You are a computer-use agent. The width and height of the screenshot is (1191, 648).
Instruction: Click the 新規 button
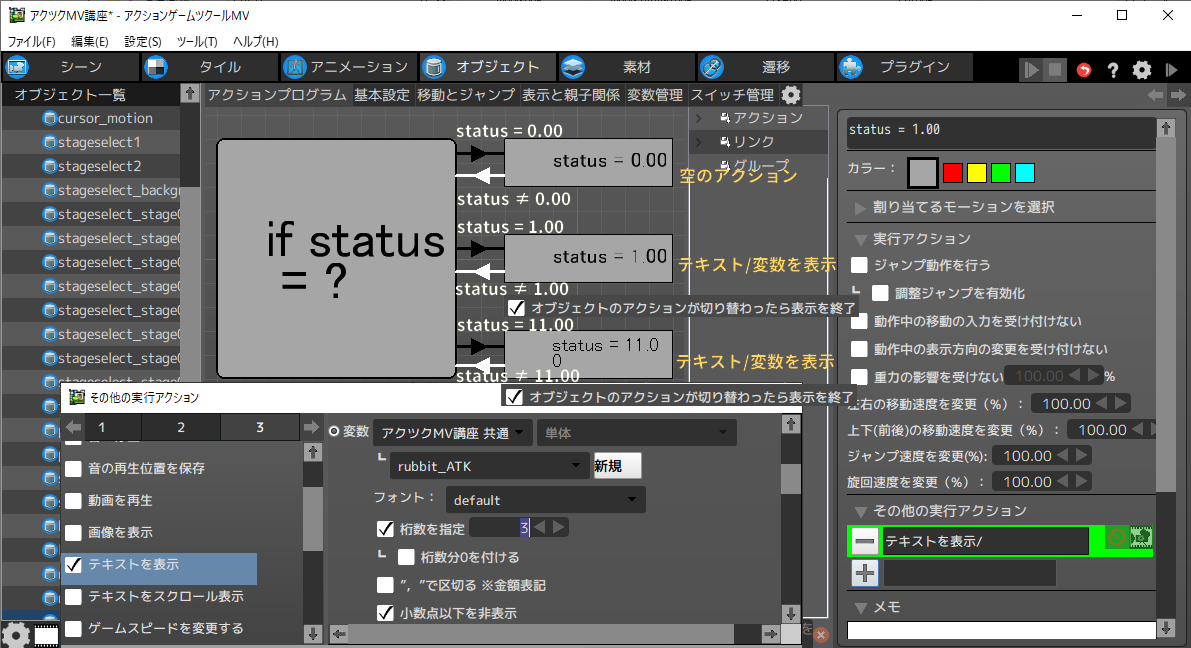point(617,466)
